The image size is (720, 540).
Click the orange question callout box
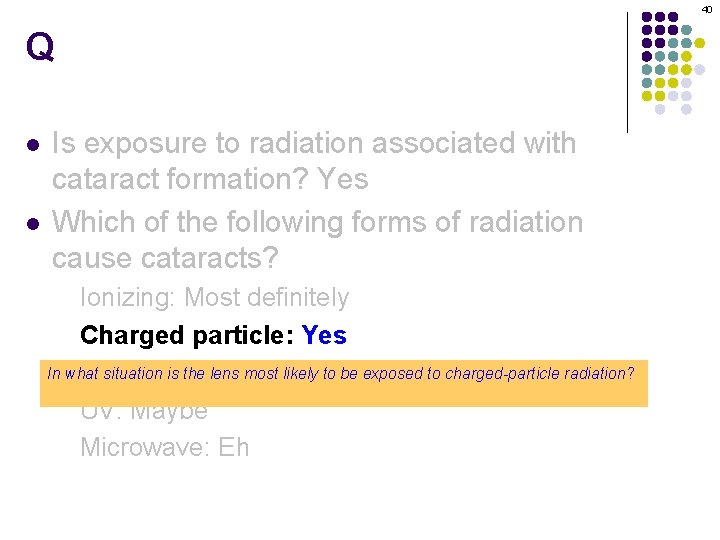(344, 383)
